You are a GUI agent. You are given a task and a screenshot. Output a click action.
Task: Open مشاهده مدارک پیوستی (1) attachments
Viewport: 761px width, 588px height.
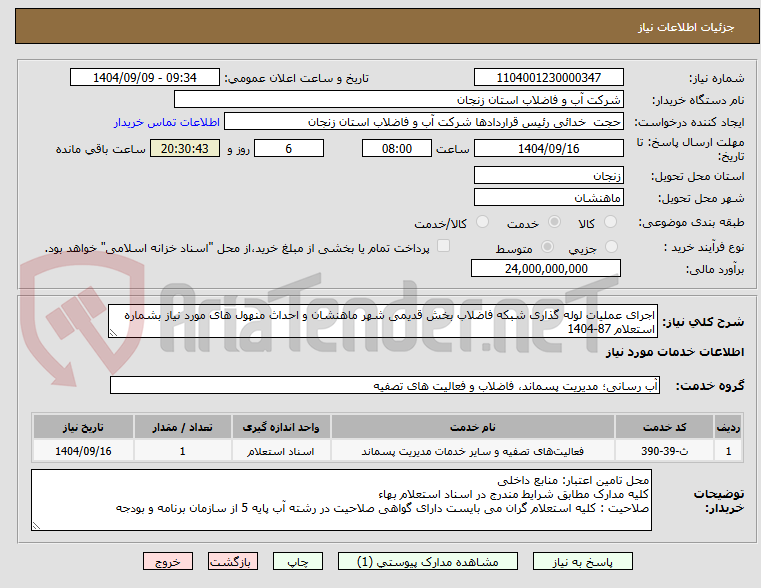pos(428,561)
